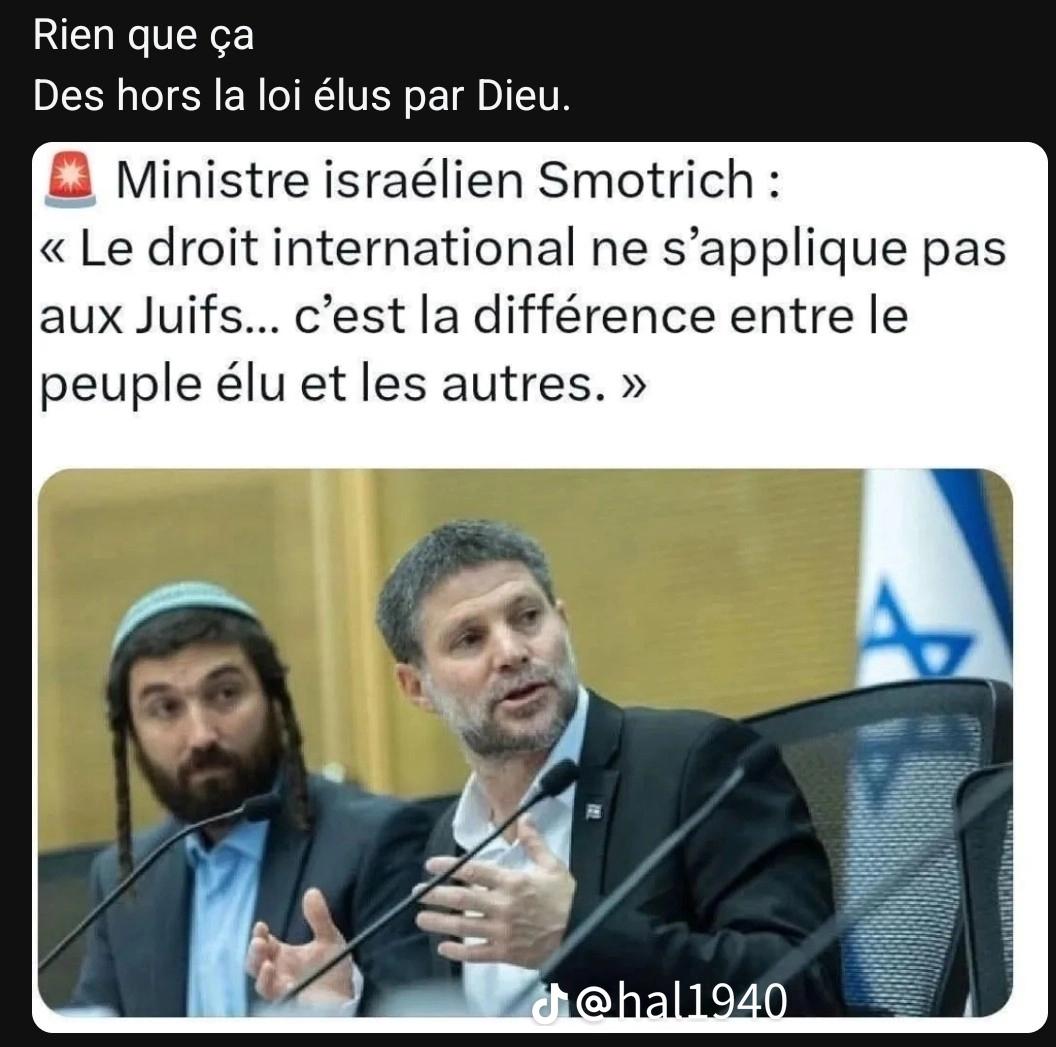Open the @hal1940 username watermark
The image size is (1056, 1047).
(682, 1002)
